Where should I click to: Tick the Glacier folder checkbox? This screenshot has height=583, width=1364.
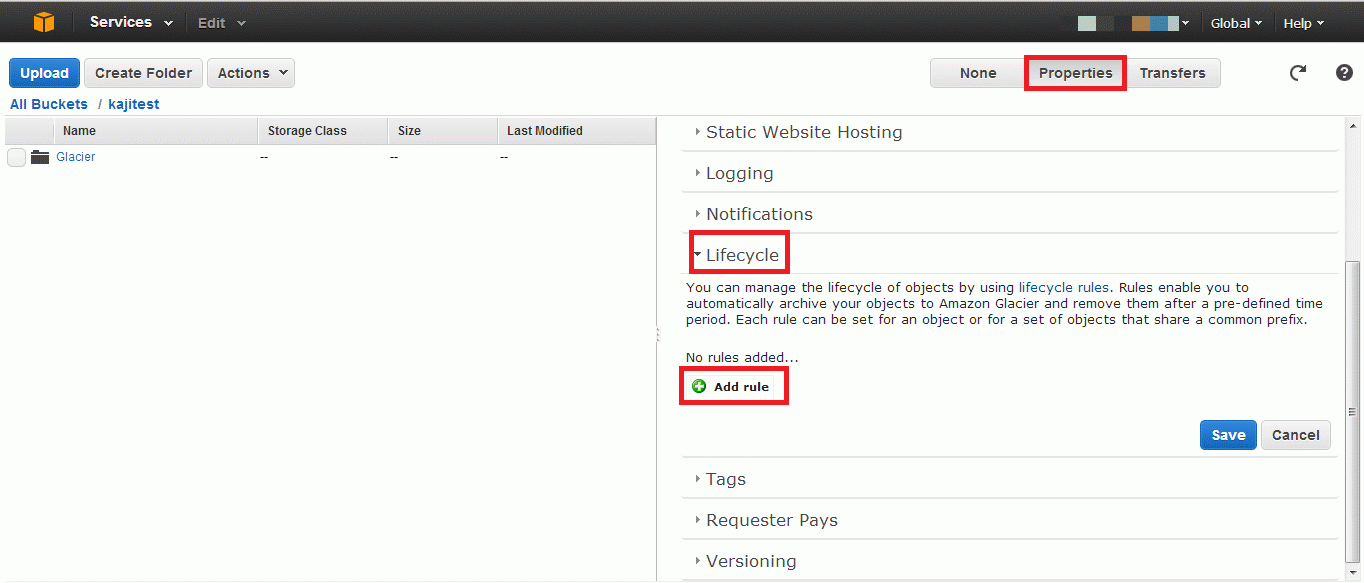(x=16, y=157)
